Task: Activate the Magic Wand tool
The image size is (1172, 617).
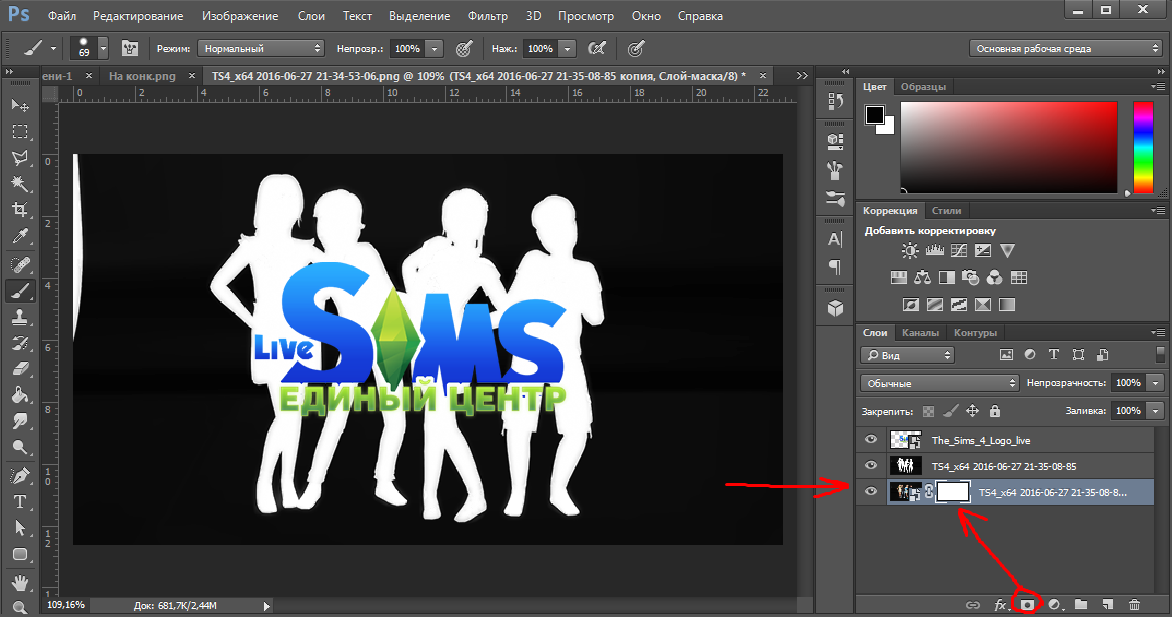Action: 20,184
